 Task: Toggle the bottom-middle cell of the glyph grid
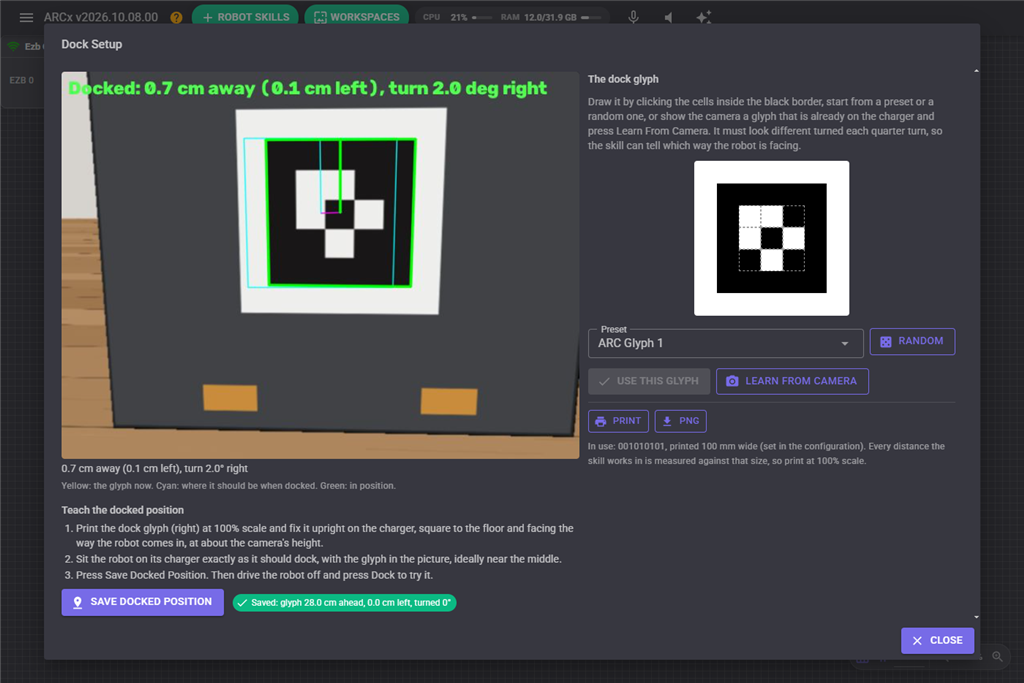(772, 260)
